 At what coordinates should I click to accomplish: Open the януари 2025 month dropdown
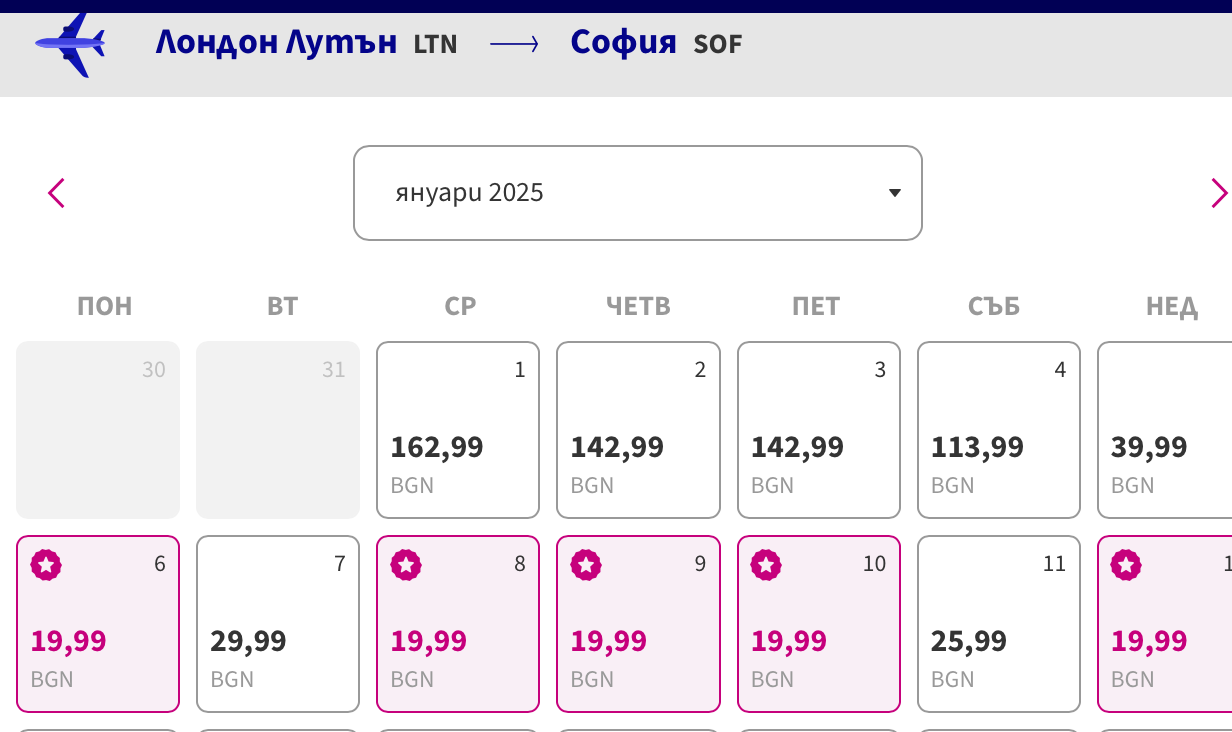pyautogui.click(x=637, y=193)
